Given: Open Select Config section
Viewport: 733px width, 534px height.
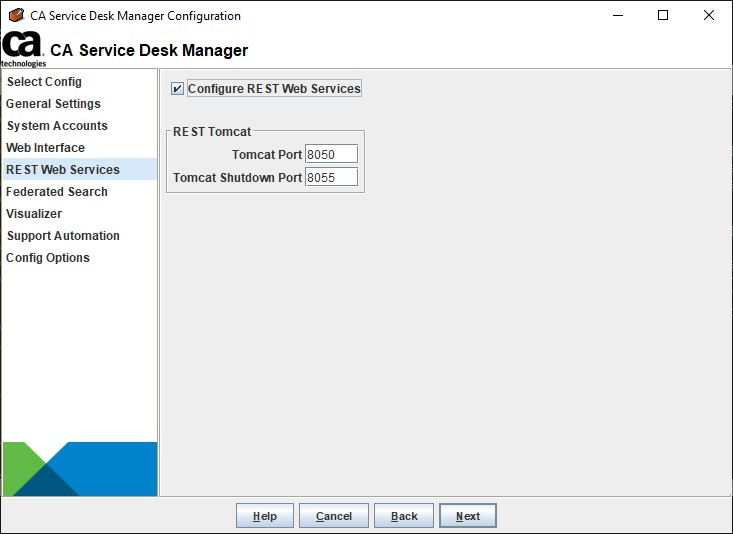Looking at the screenshot, I should pyautogui.click(x=44, y=82).
